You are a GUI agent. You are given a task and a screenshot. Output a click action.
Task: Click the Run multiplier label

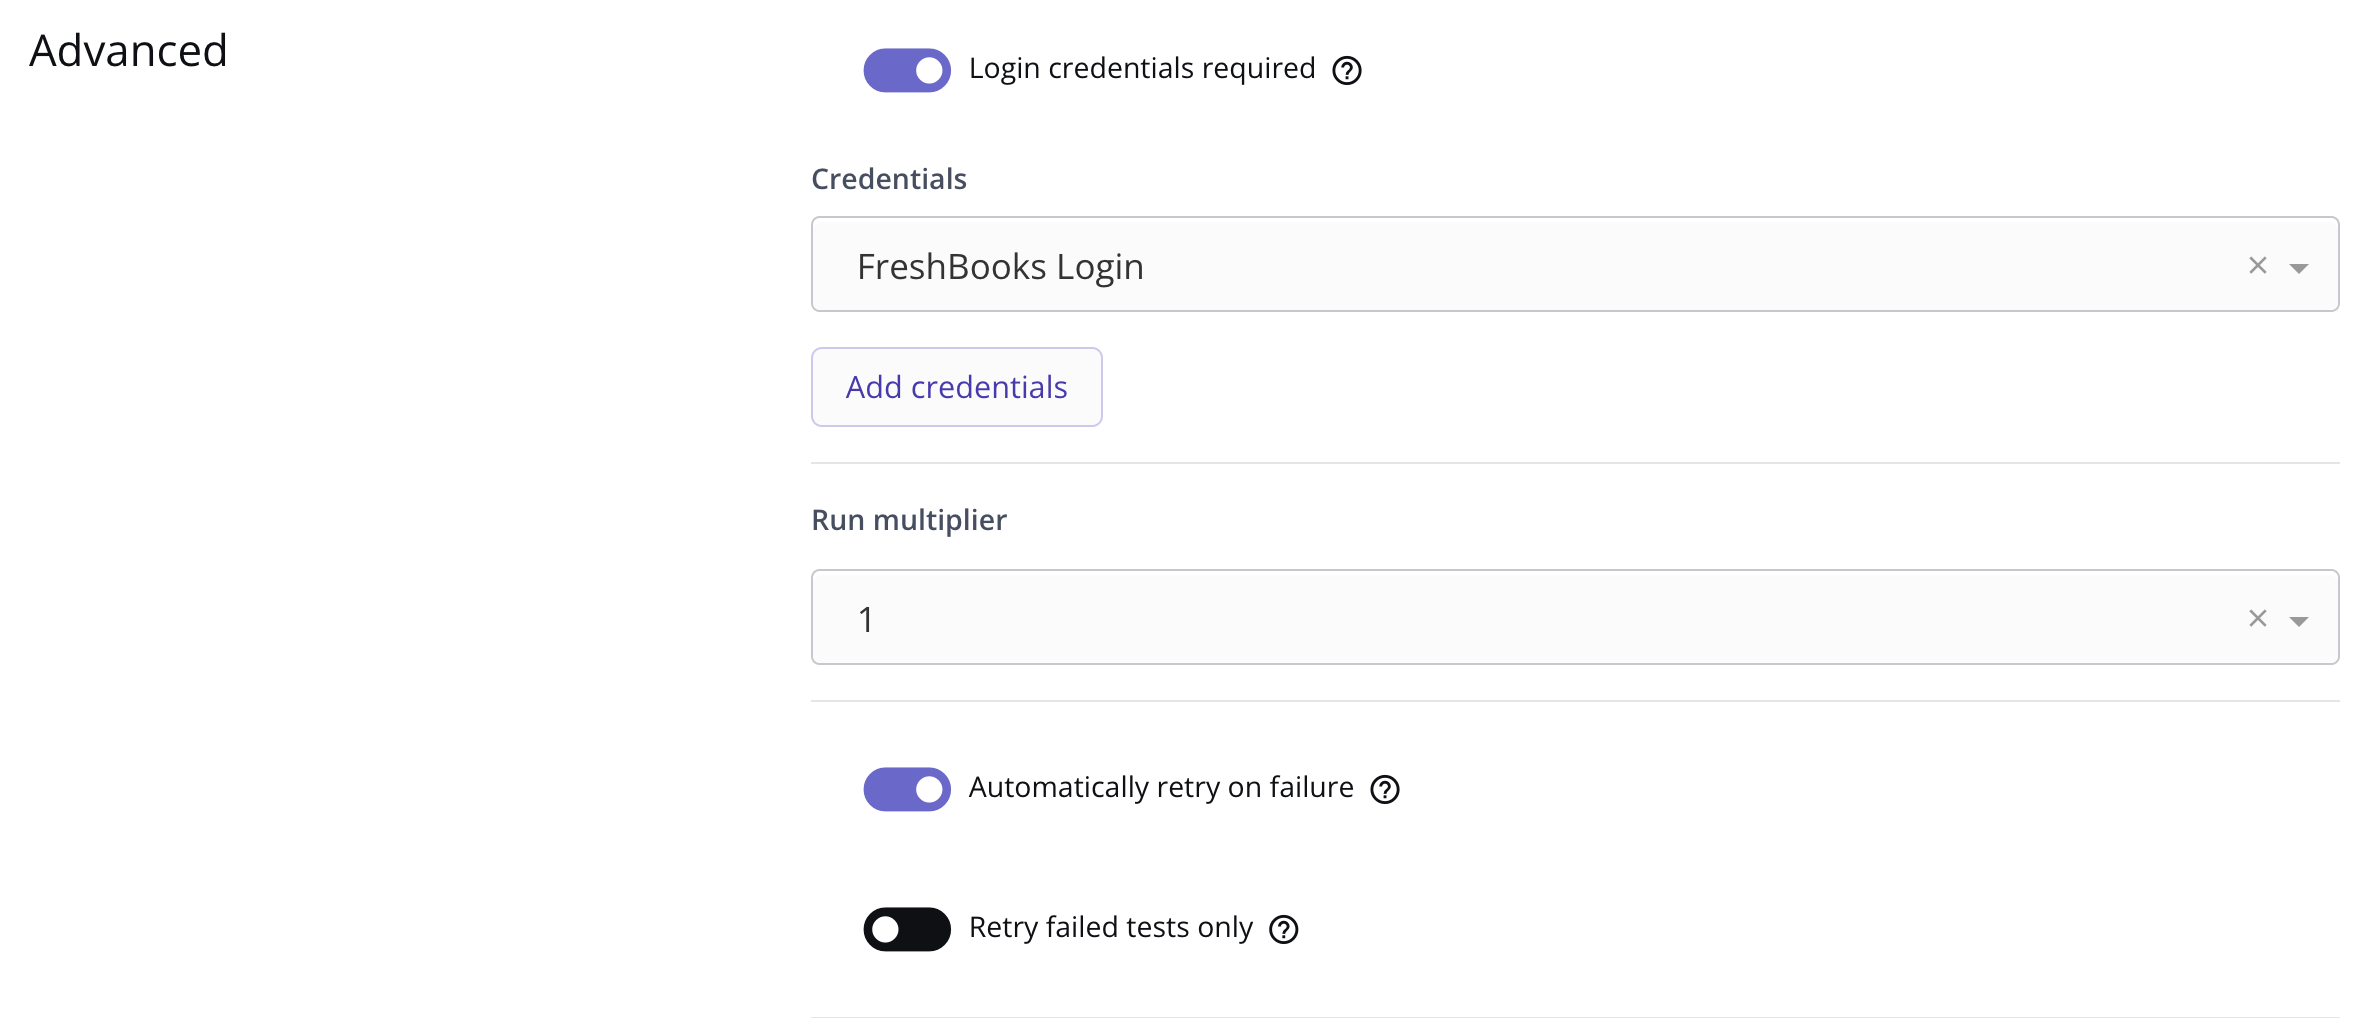(x=909, y=520)
